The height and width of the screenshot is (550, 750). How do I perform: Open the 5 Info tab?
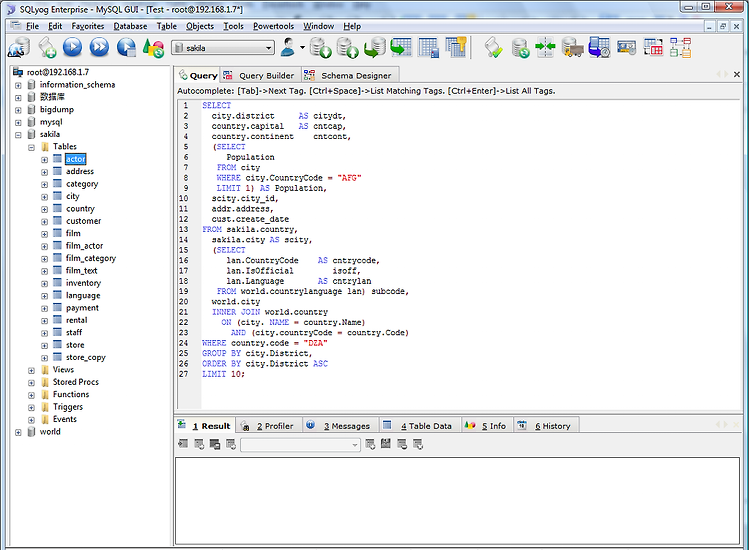pos(487,426)
